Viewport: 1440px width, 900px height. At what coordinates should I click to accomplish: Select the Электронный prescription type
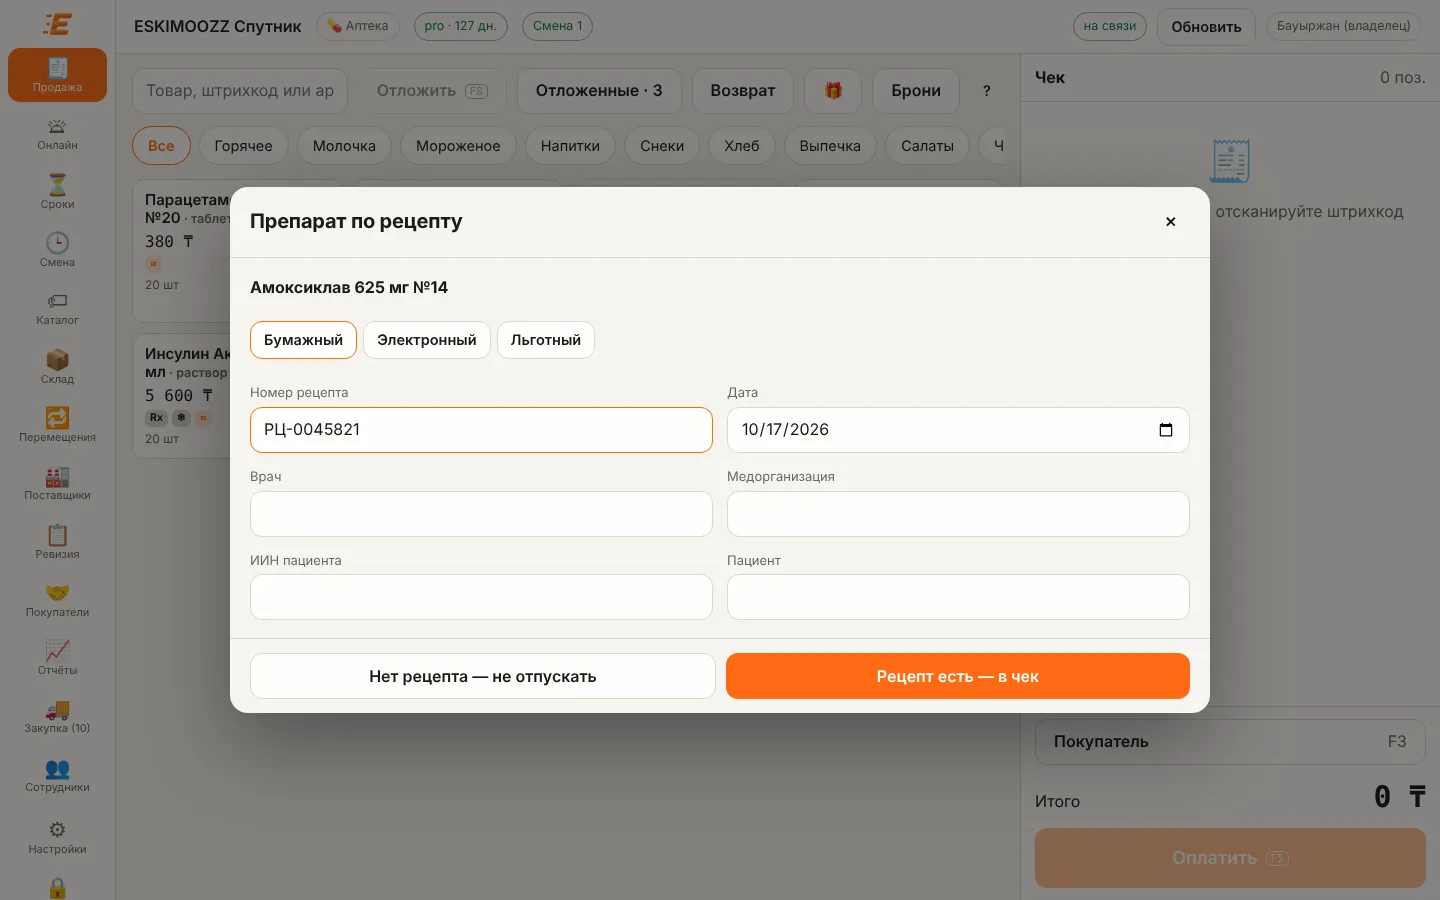(x=427, y=340)
